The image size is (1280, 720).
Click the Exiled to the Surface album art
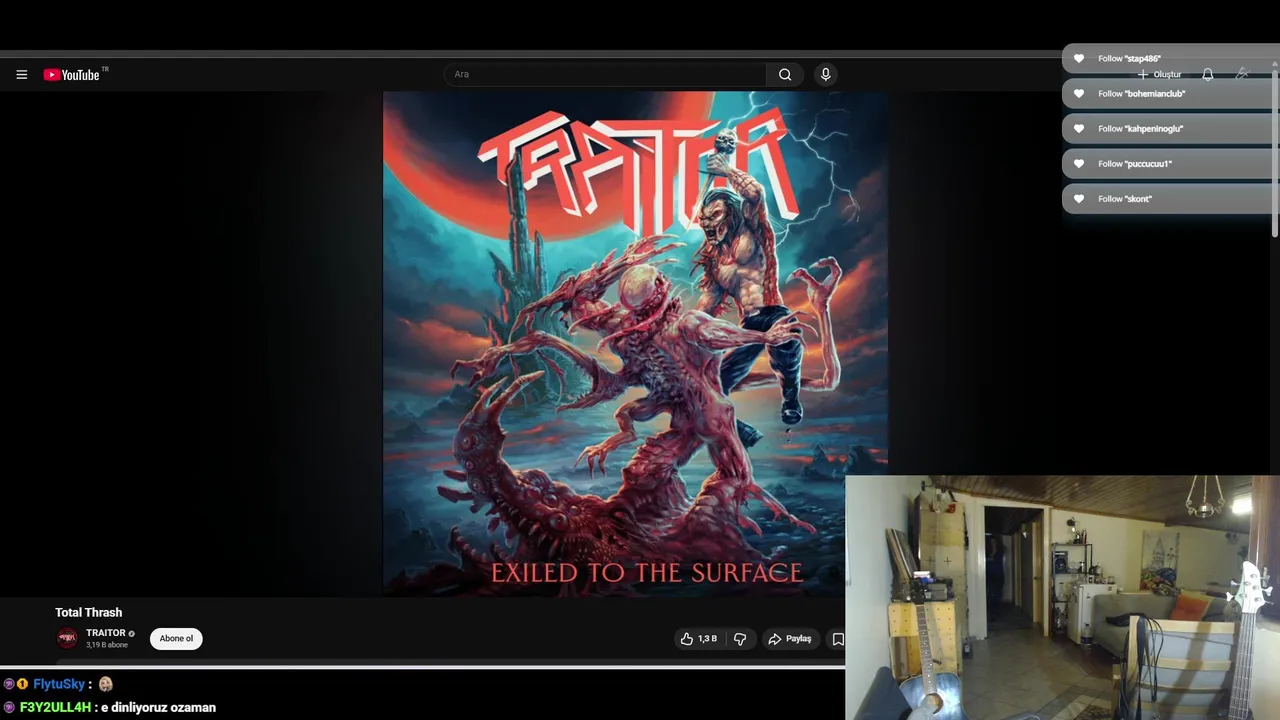635,344
